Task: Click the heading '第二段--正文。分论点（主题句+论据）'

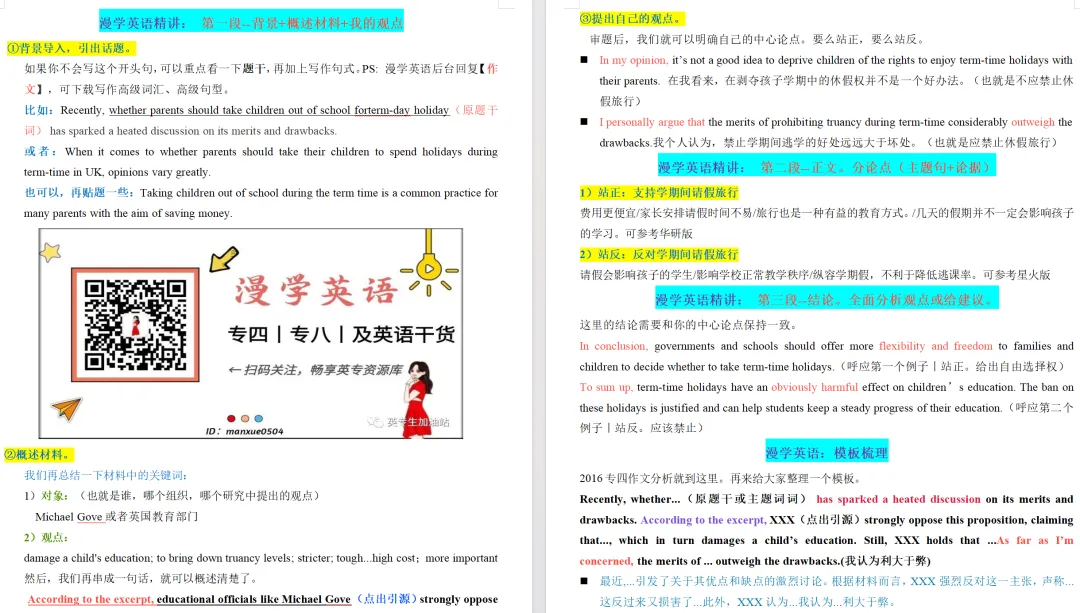Action: [x=878, y=167]
